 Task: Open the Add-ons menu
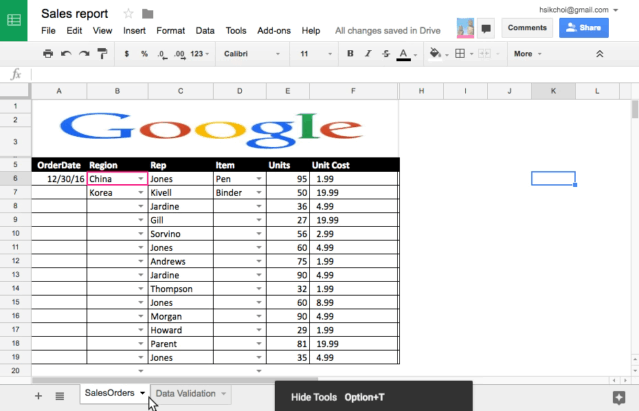click(x=274, y=31)
